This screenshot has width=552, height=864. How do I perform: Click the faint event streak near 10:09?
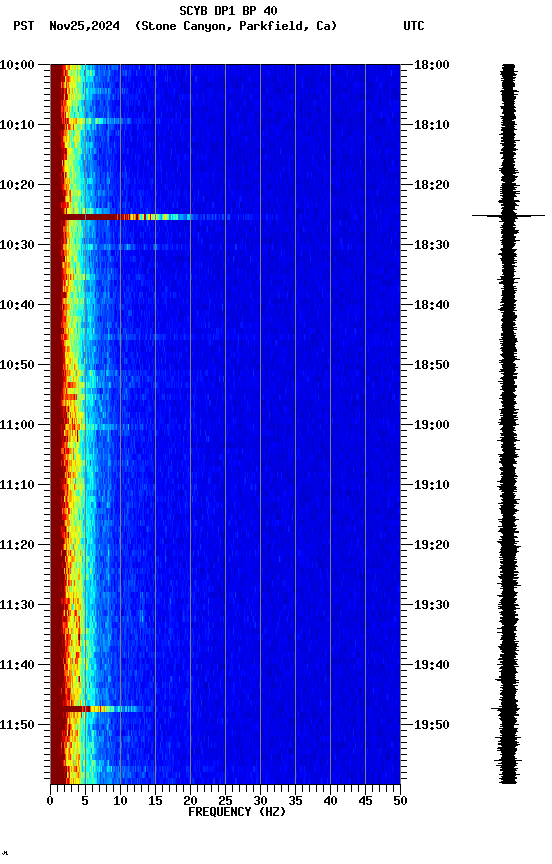102,121
